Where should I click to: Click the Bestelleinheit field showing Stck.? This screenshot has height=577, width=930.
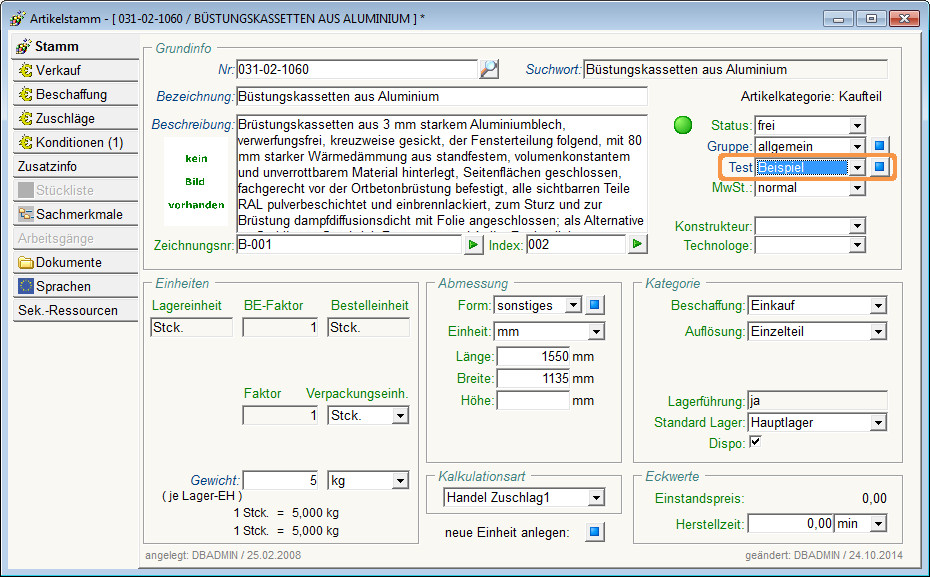pos(368,327)
